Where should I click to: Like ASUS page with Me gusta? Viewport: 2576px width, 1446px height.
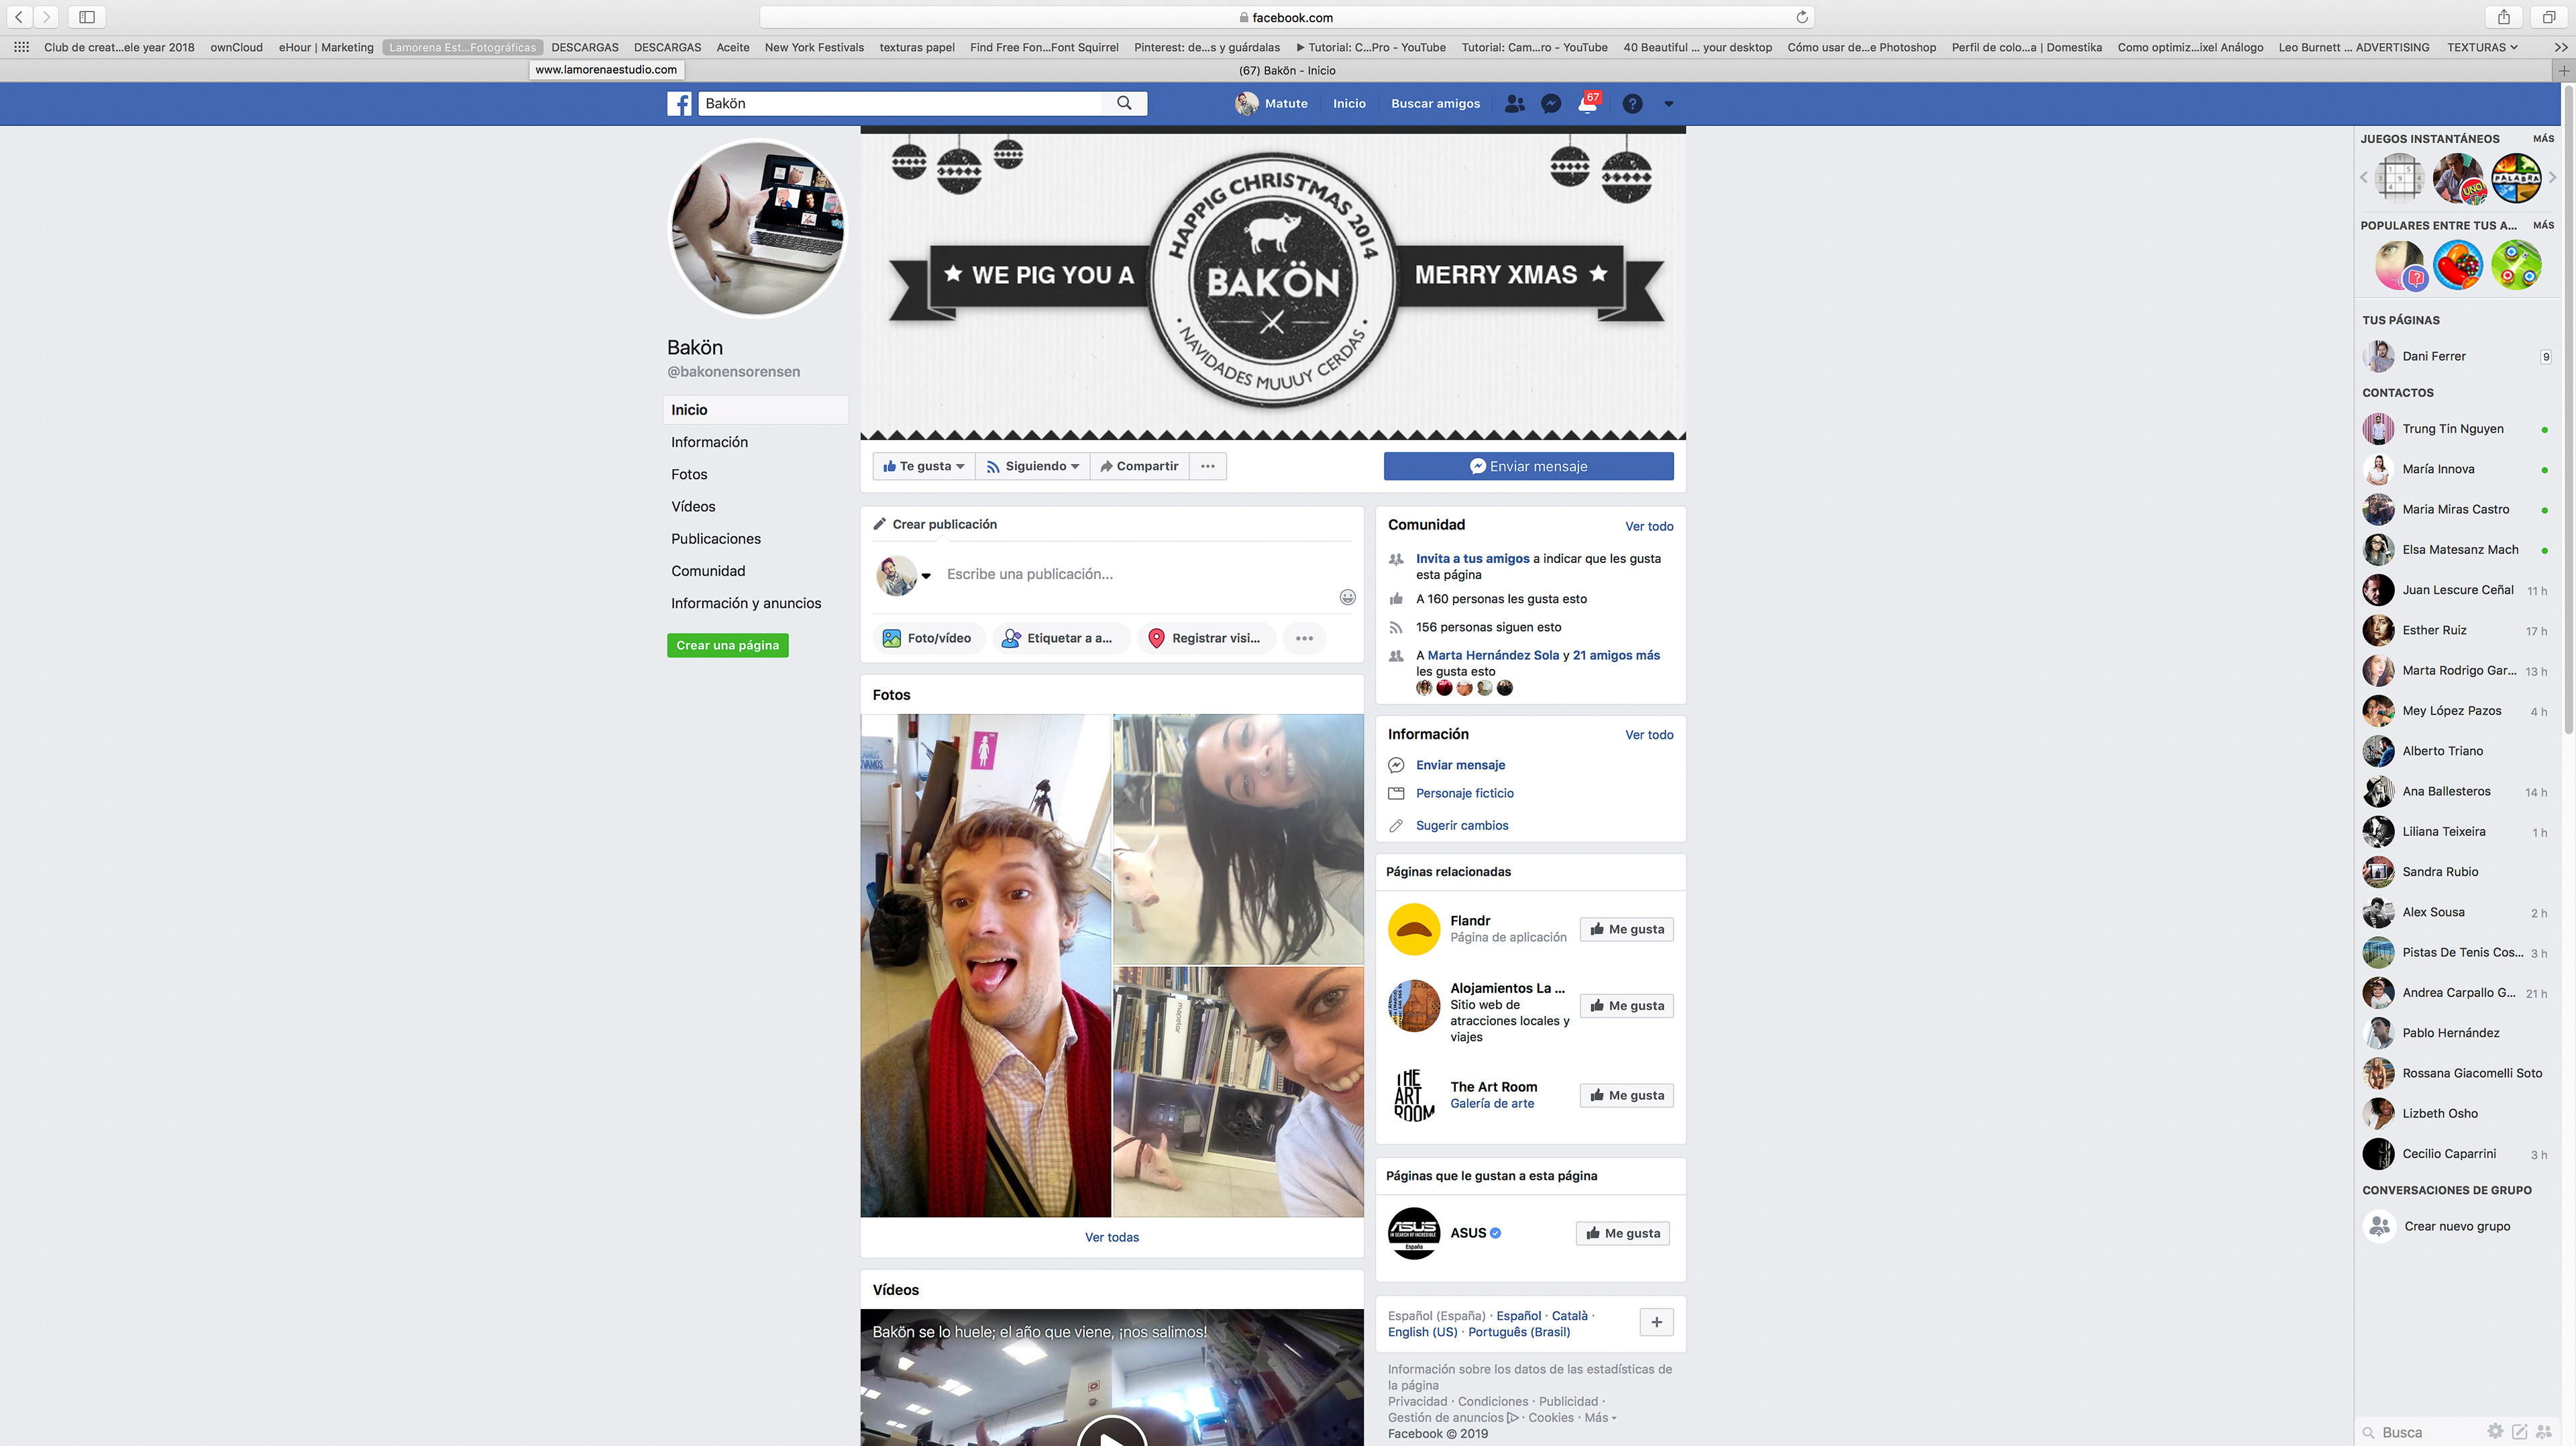(x=1623, y=1233)
